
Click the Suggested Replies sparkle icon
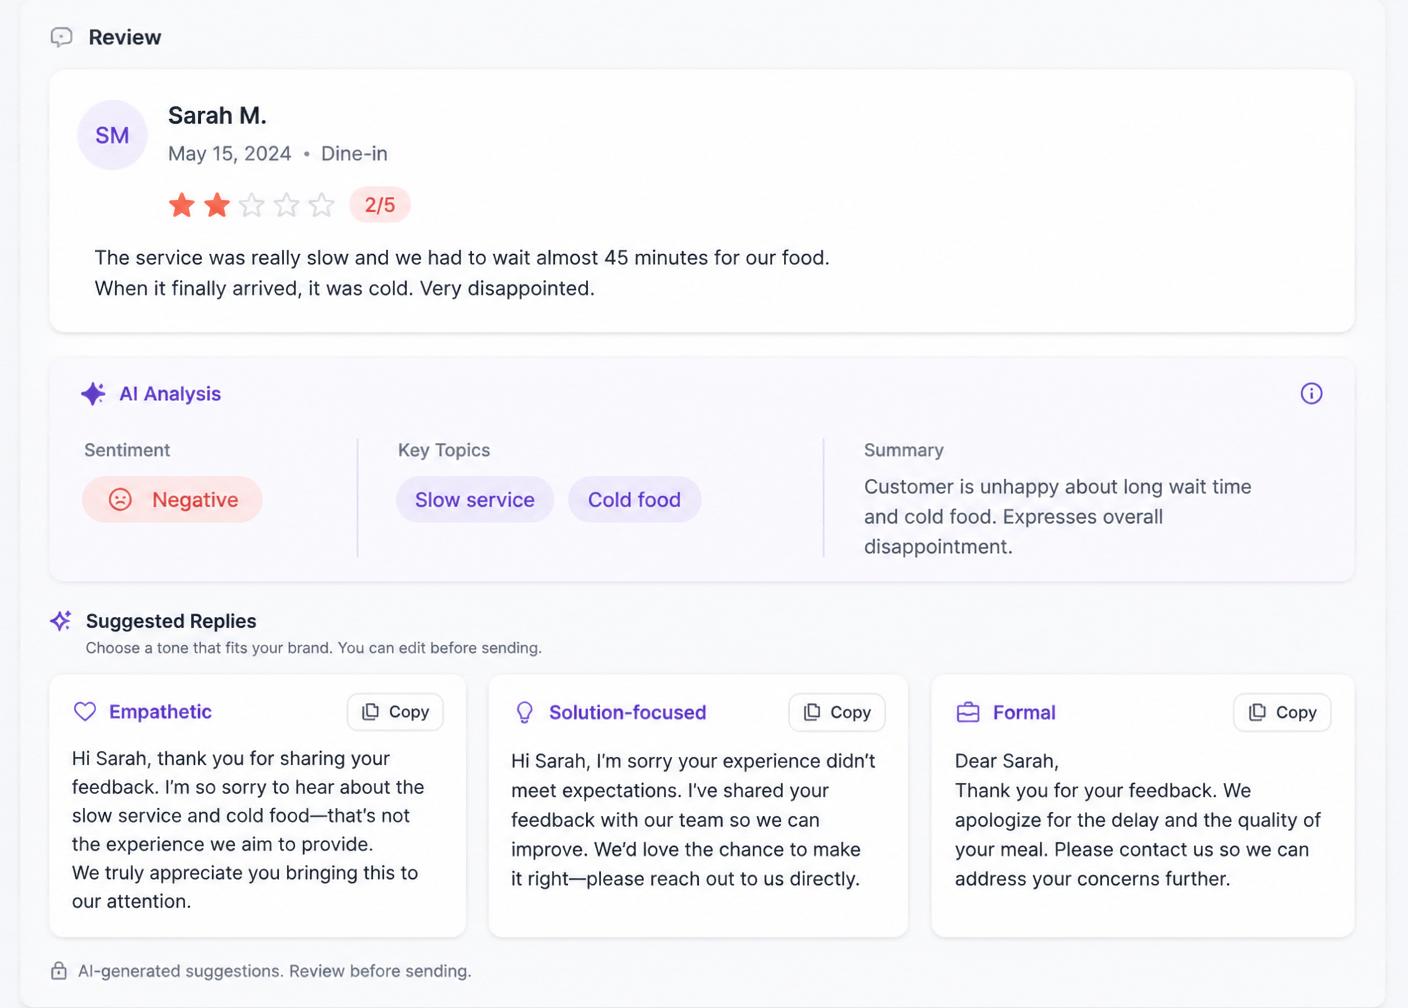click(x=61, y=621)
